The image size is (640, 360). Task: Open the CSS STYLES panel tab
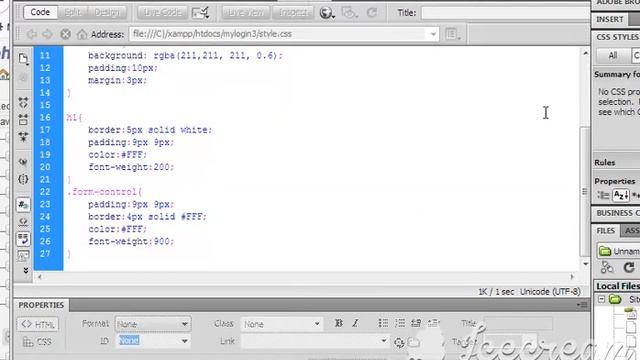click(x=617, y=37)
